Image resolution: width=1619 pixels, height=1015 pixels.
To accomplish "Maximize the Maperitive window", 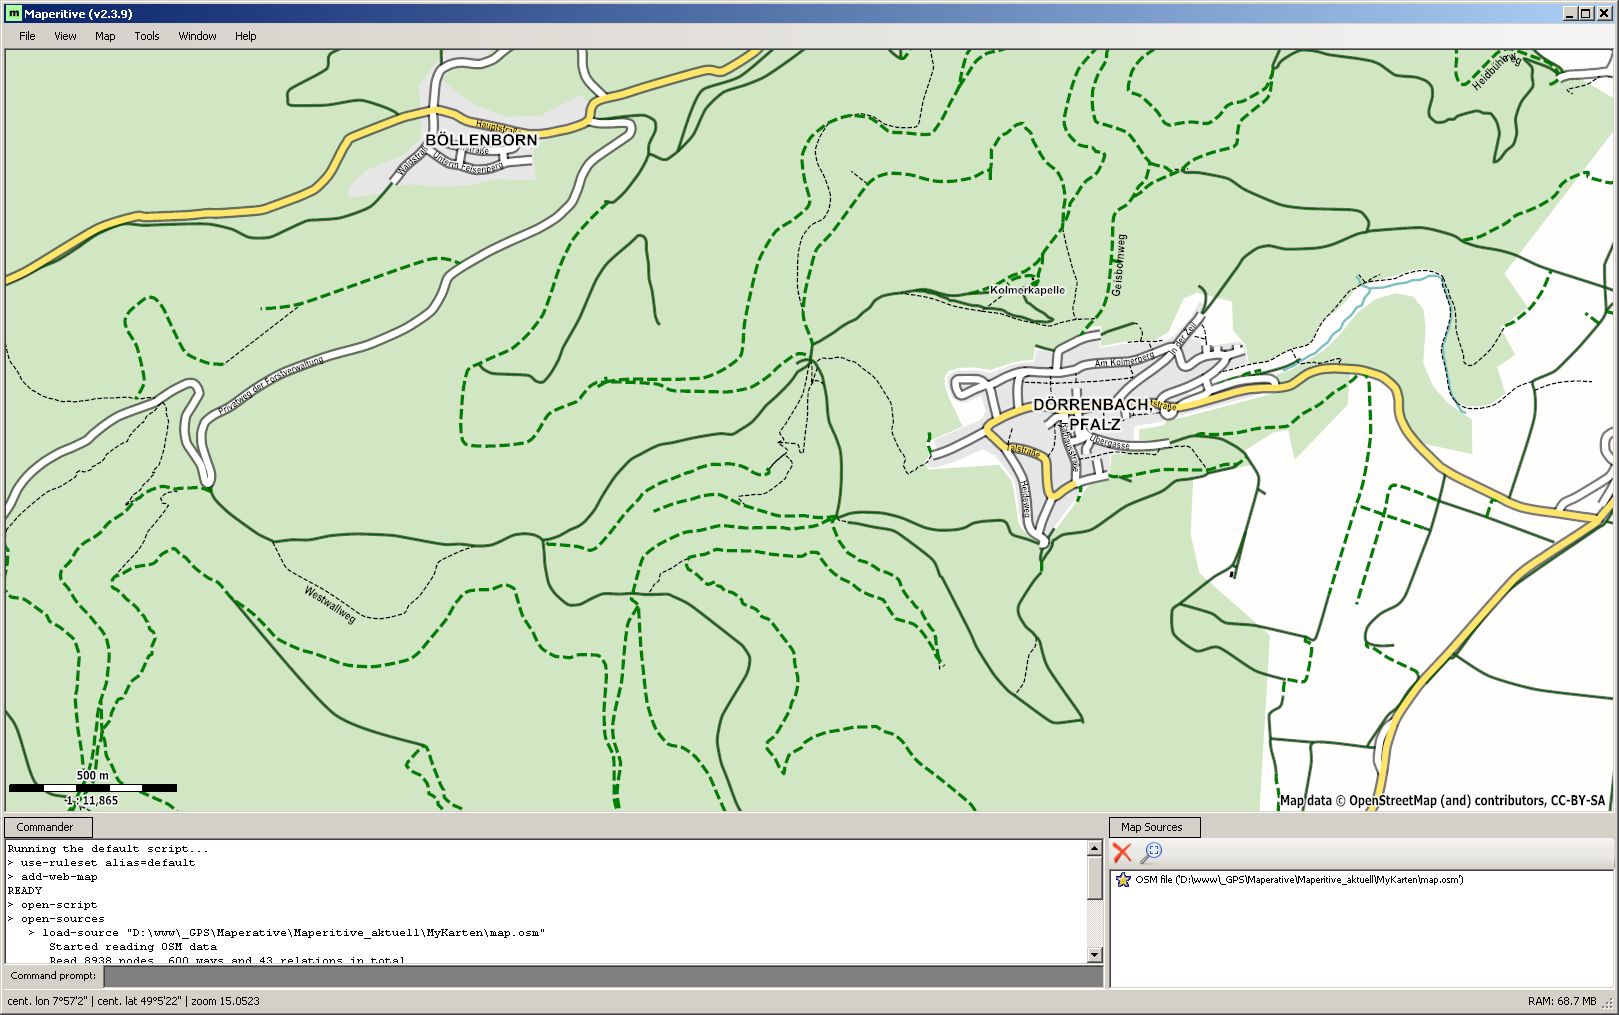I will tap(1586, 13).
